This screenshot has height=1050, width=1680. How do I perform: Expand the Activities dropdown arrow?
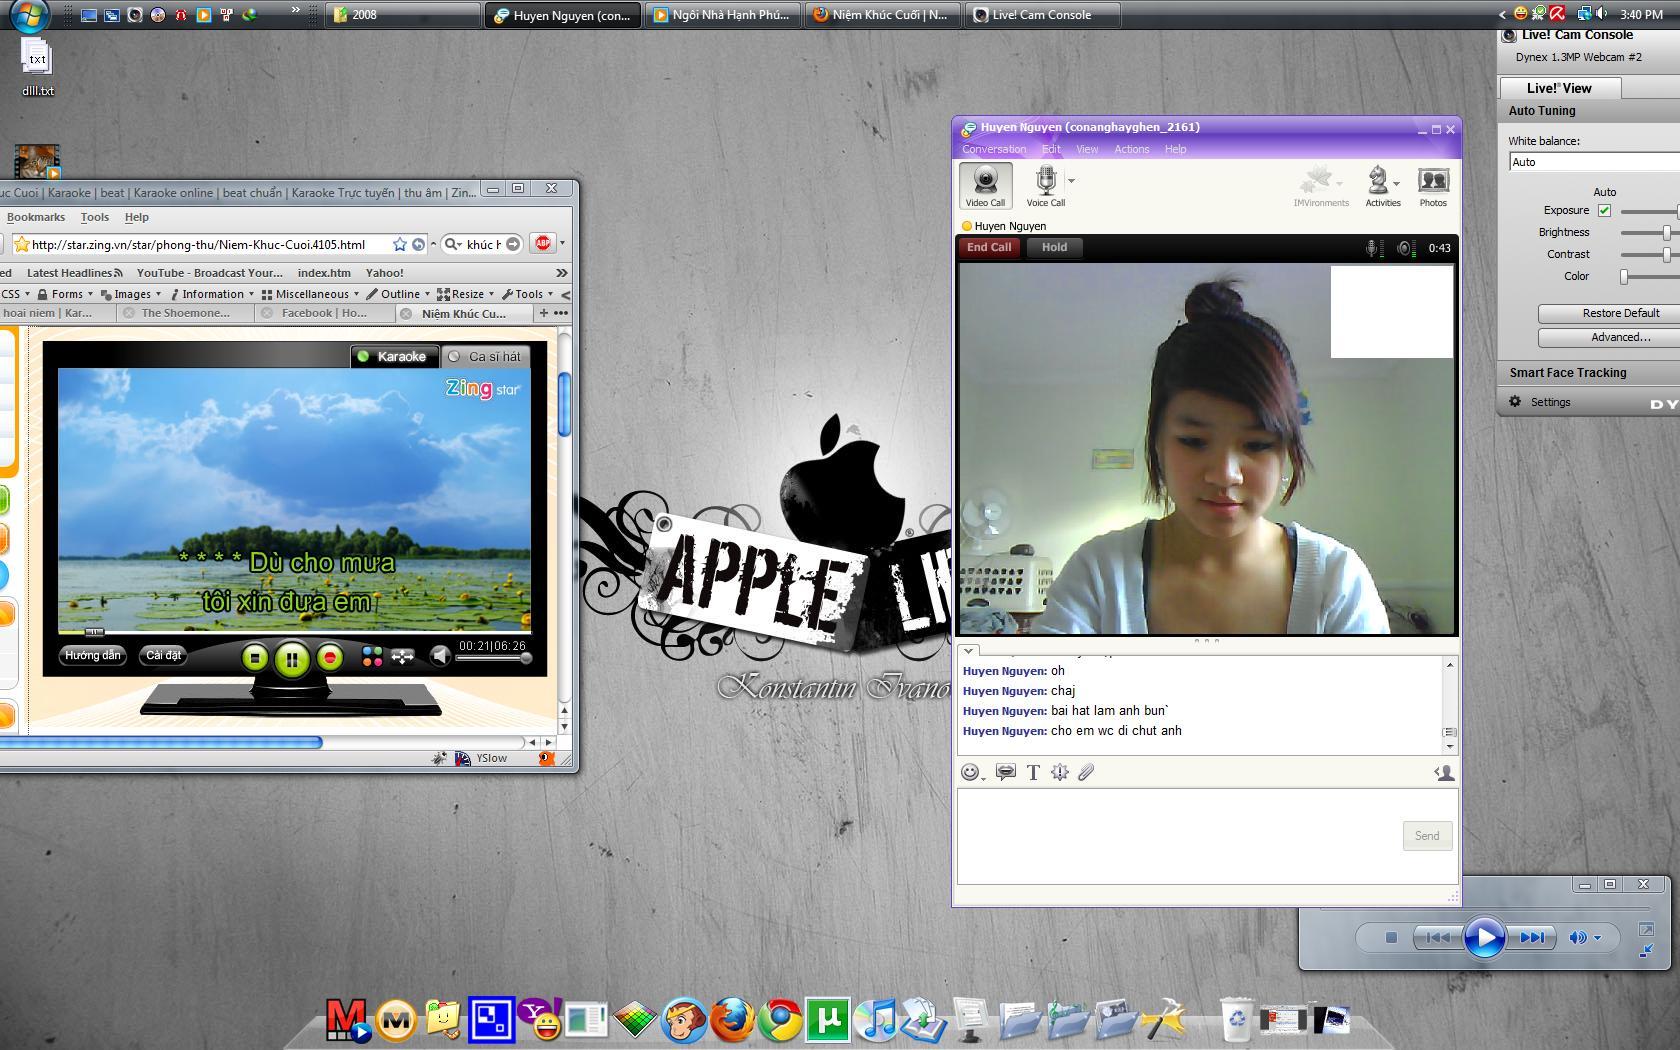point(1395,183)
